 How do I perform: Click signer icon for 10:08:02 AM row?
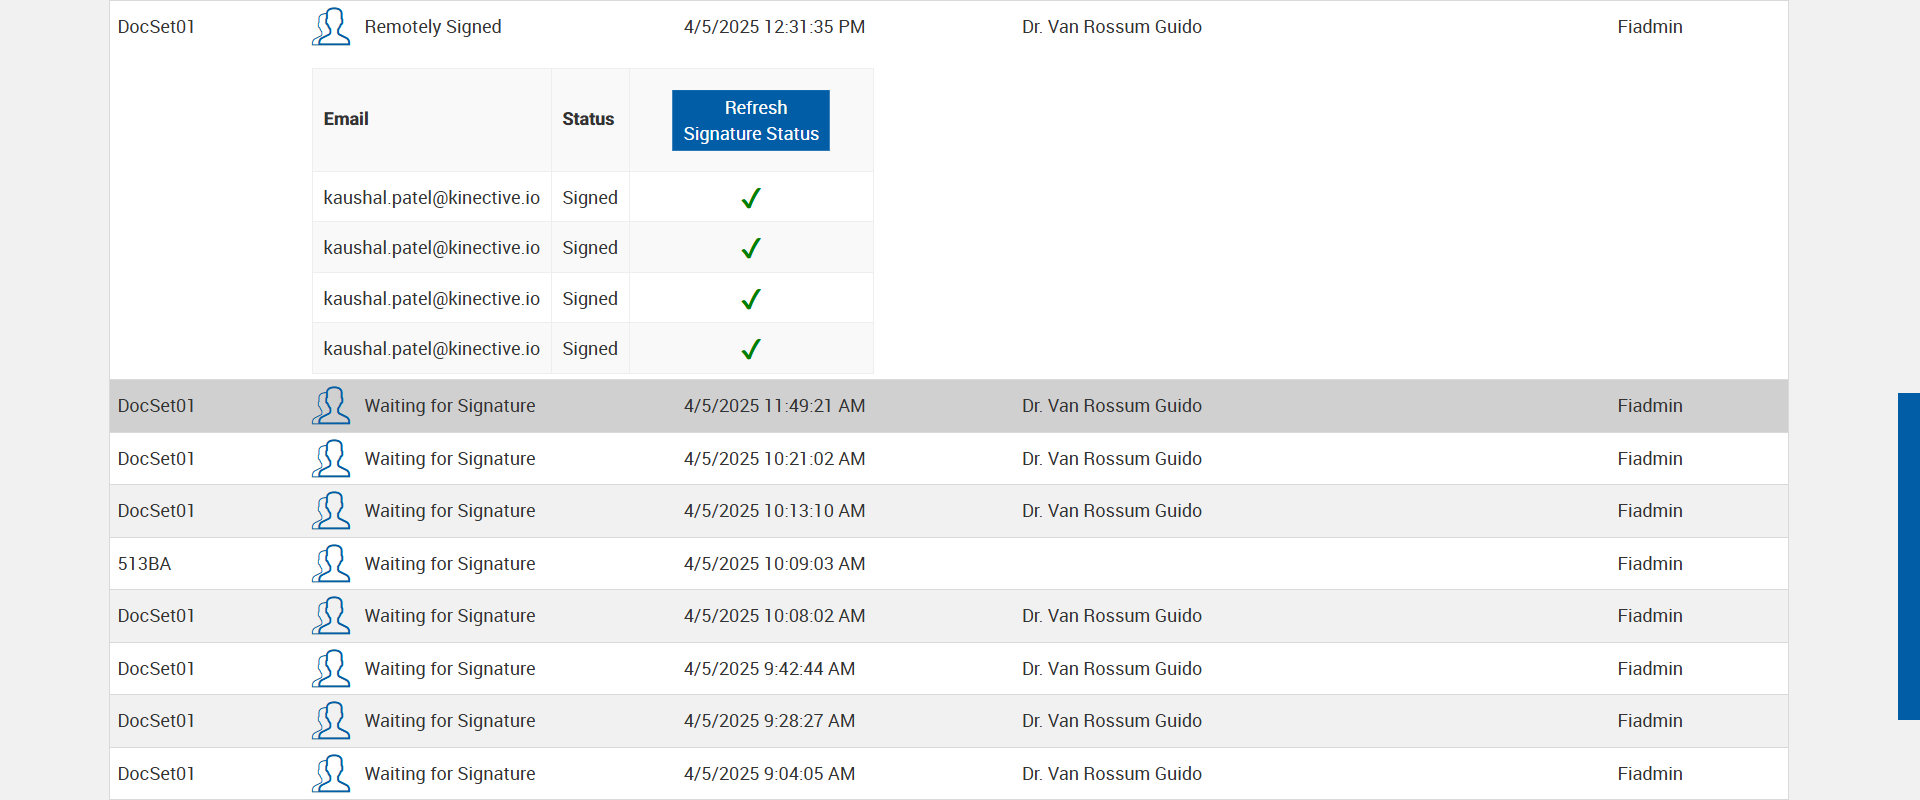[331, 616]
